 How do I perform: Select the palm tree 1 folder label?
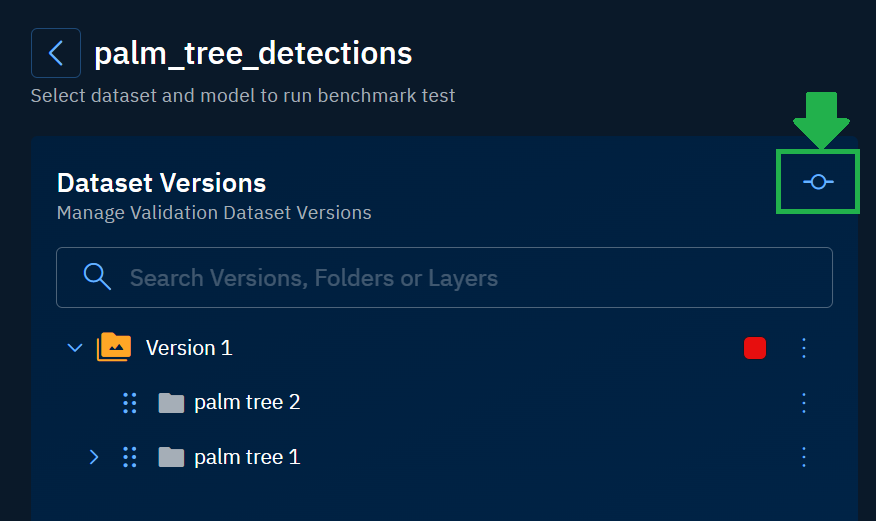(x=247, y=457)
